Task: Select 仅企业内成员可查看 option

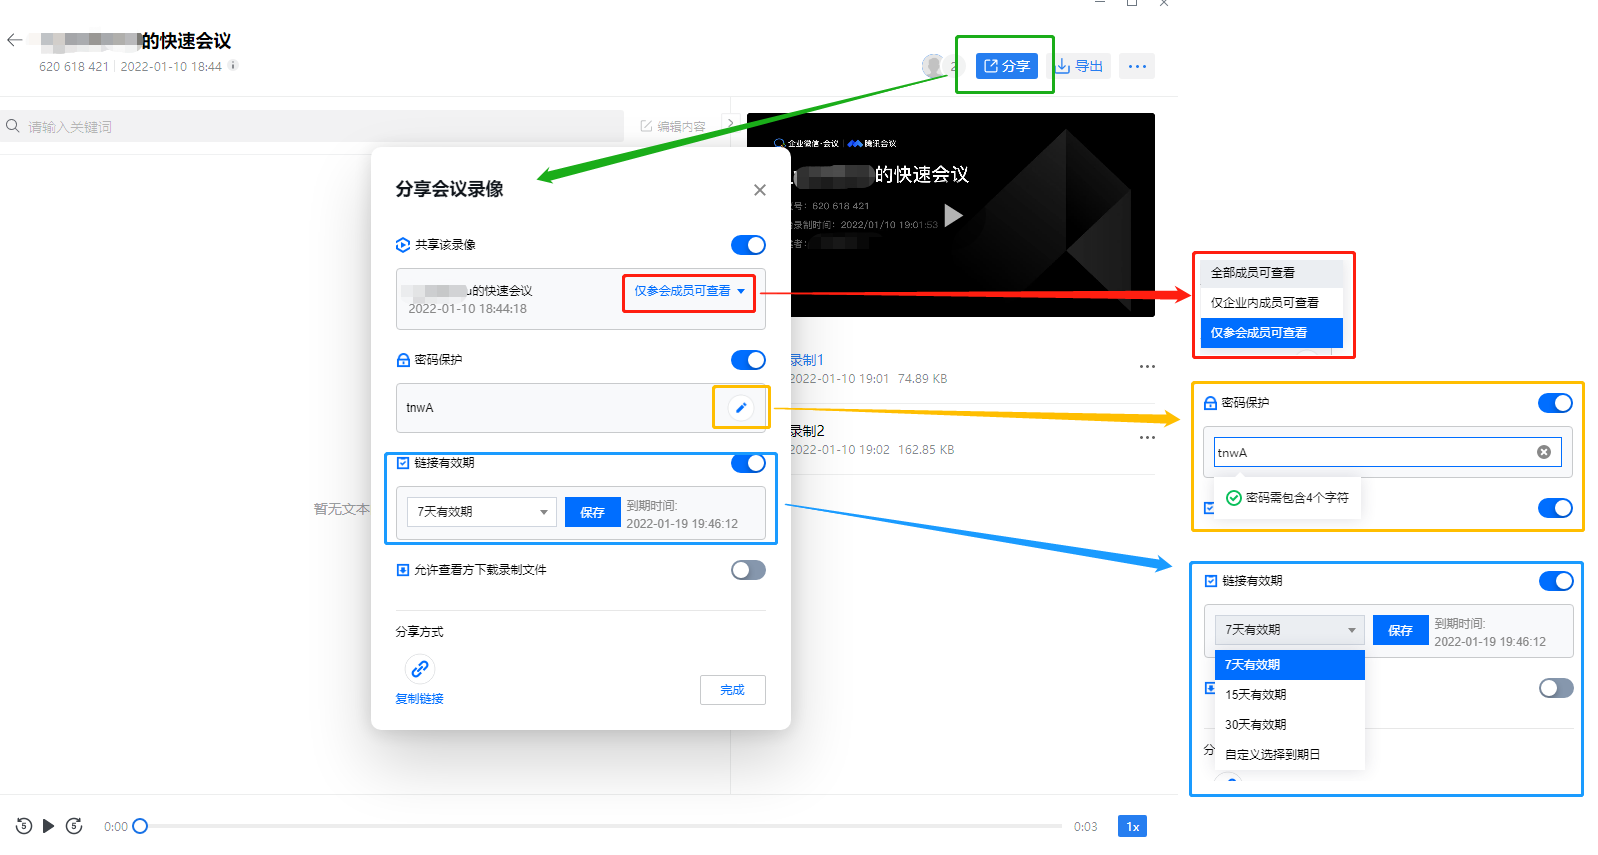Action: [1271, 302]
